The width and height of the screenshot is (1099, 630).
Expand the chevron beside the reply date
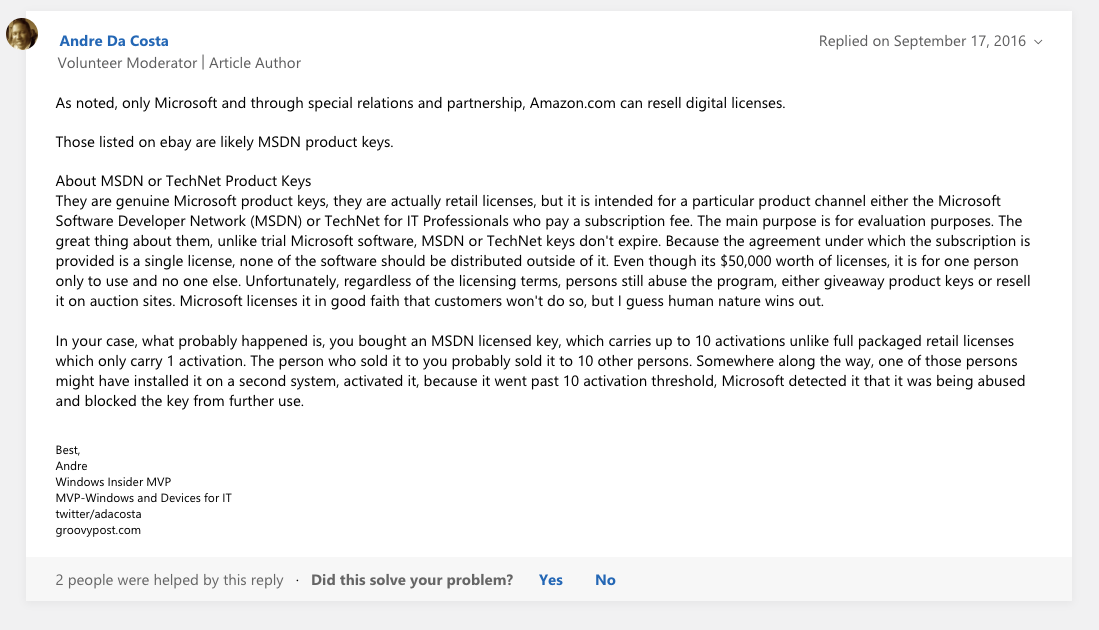pyautogui.click(x=1038, y=42)
